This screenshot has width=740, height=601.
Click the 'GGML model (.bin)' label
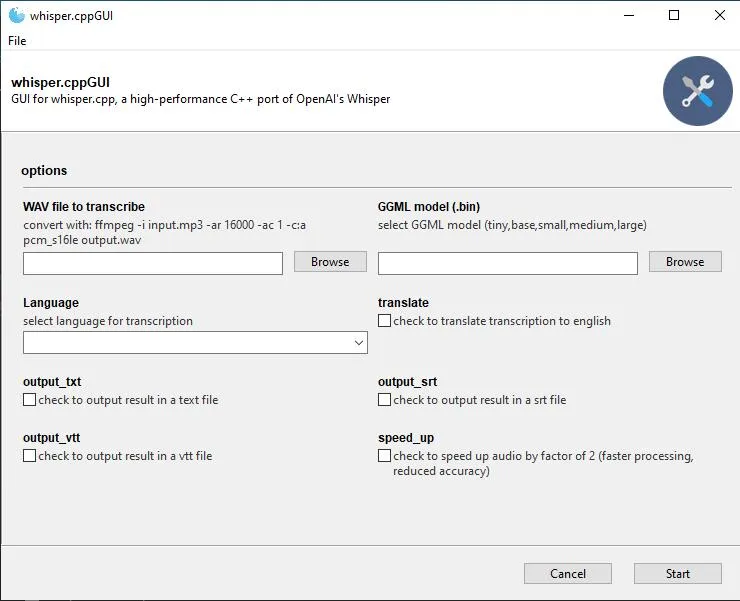click(429, 207)
